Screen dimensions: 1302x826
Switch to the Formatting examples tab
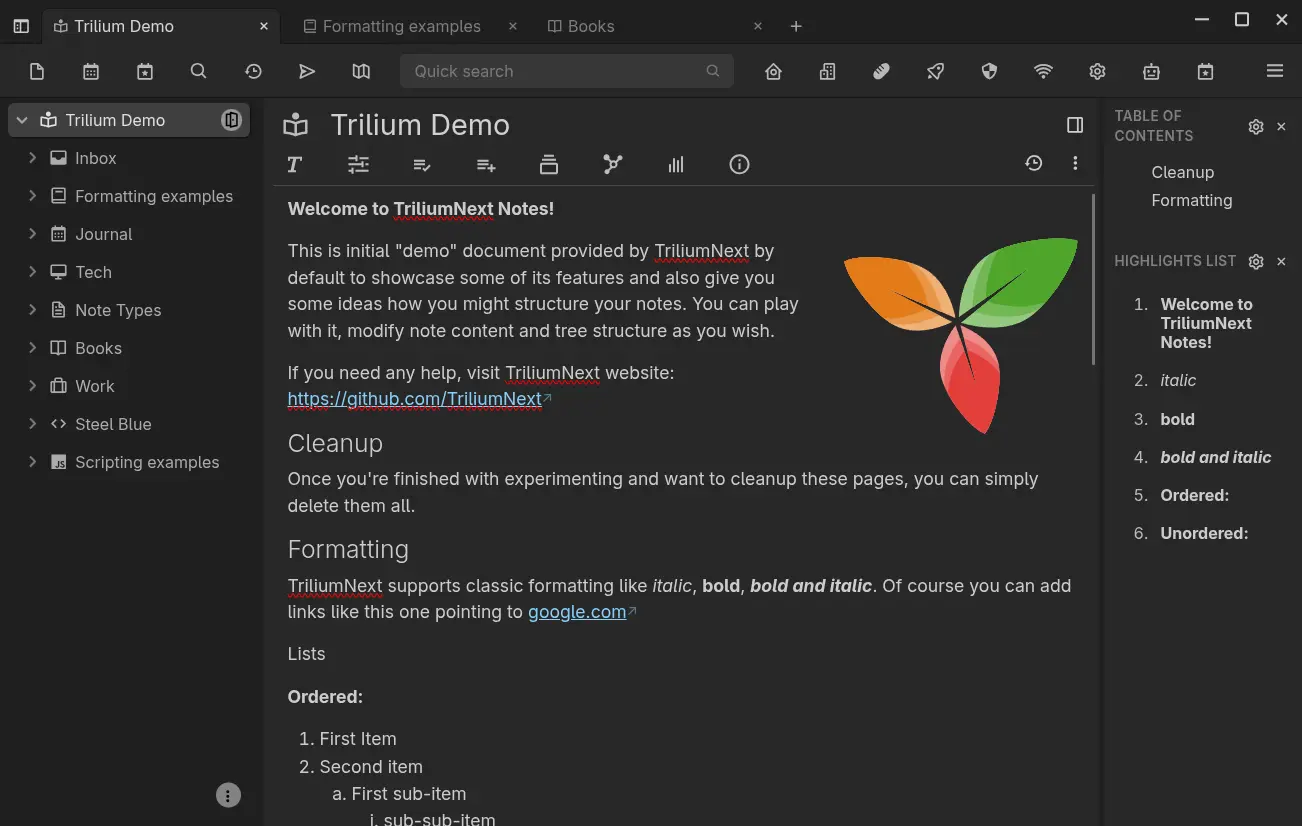[401, 26]
